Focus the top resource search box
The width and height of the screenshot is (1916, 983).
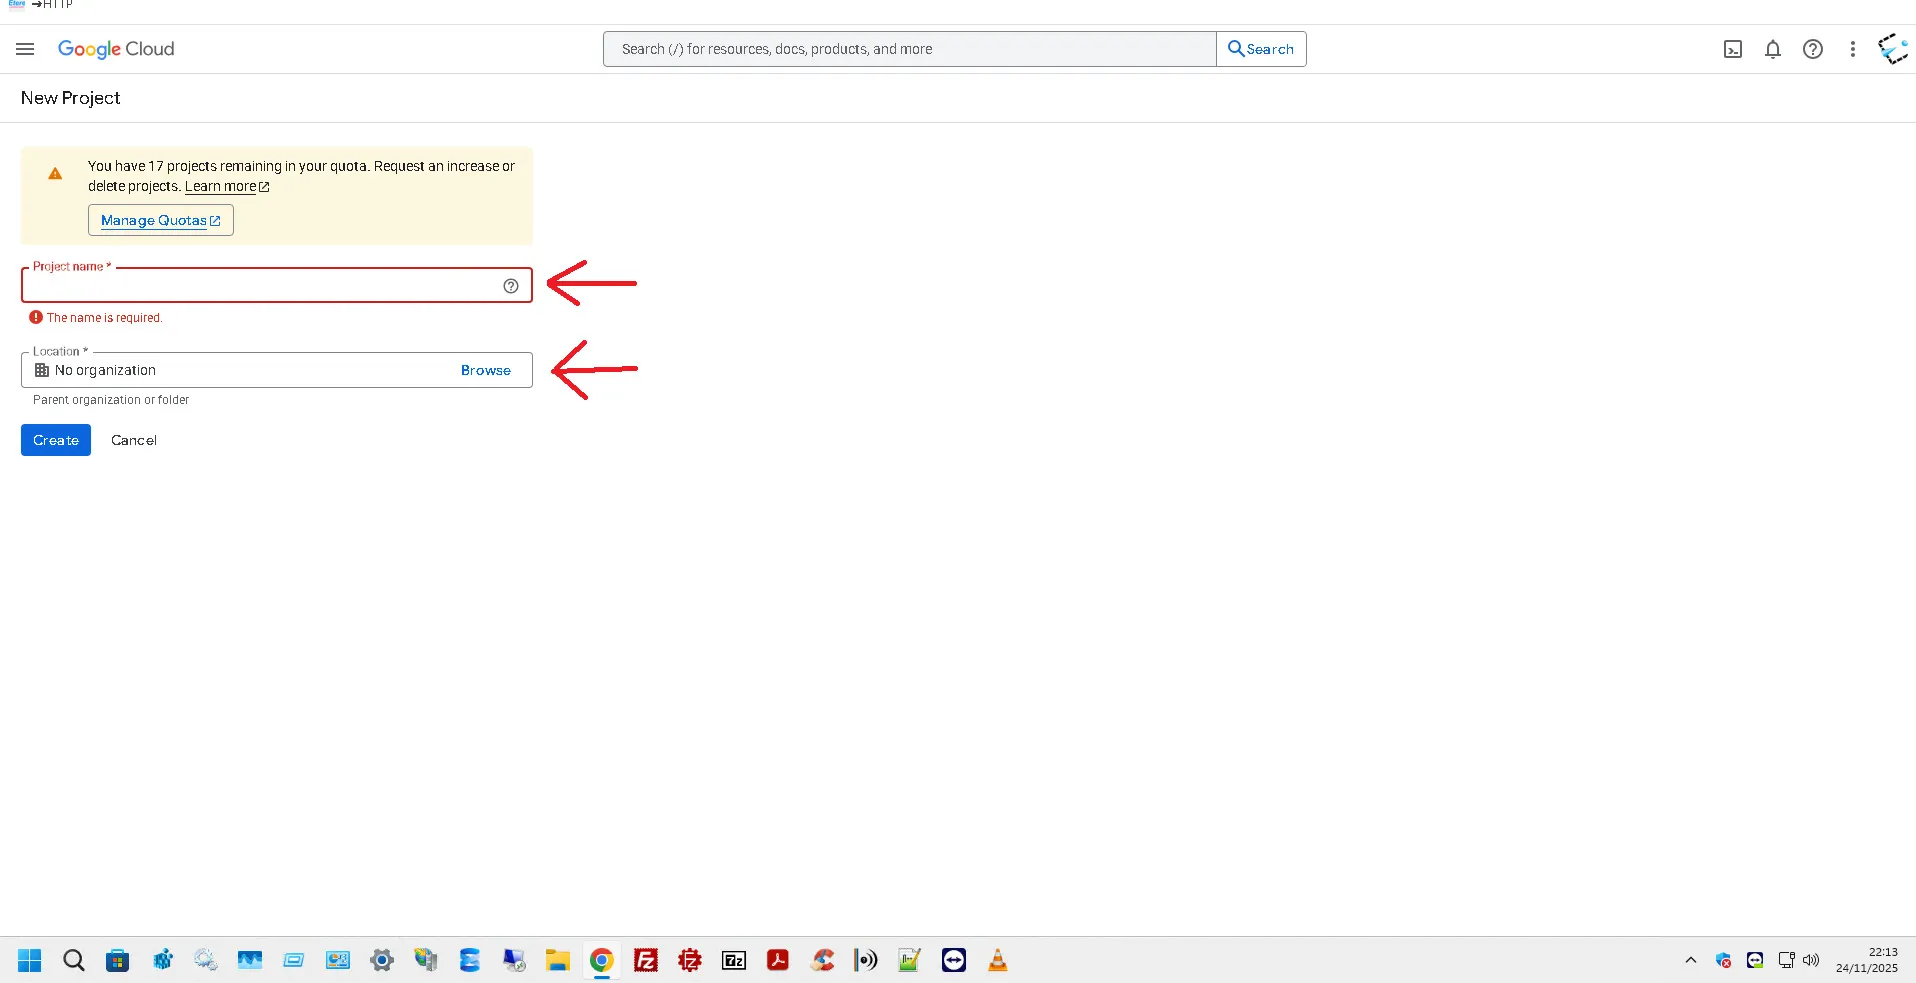pyautogui.click(x=908, y=49)
